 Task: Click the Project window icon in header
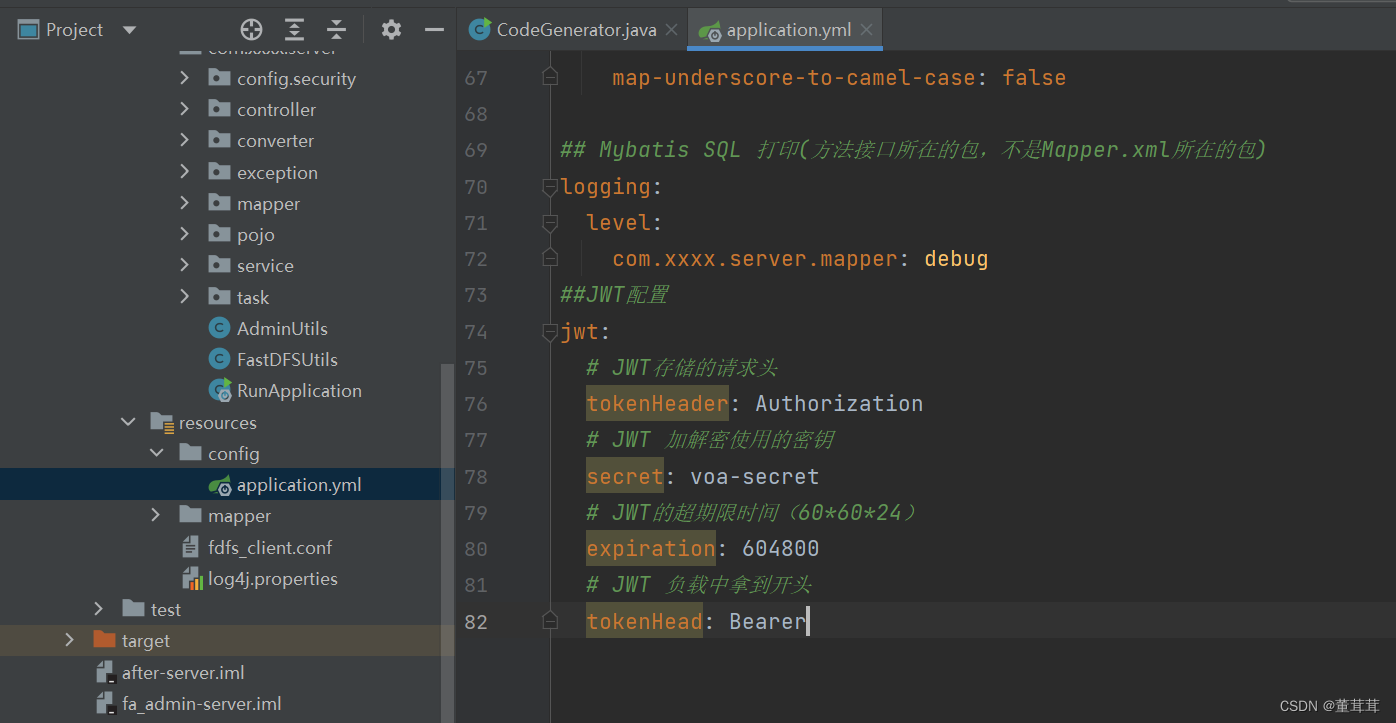pos(28,30)
